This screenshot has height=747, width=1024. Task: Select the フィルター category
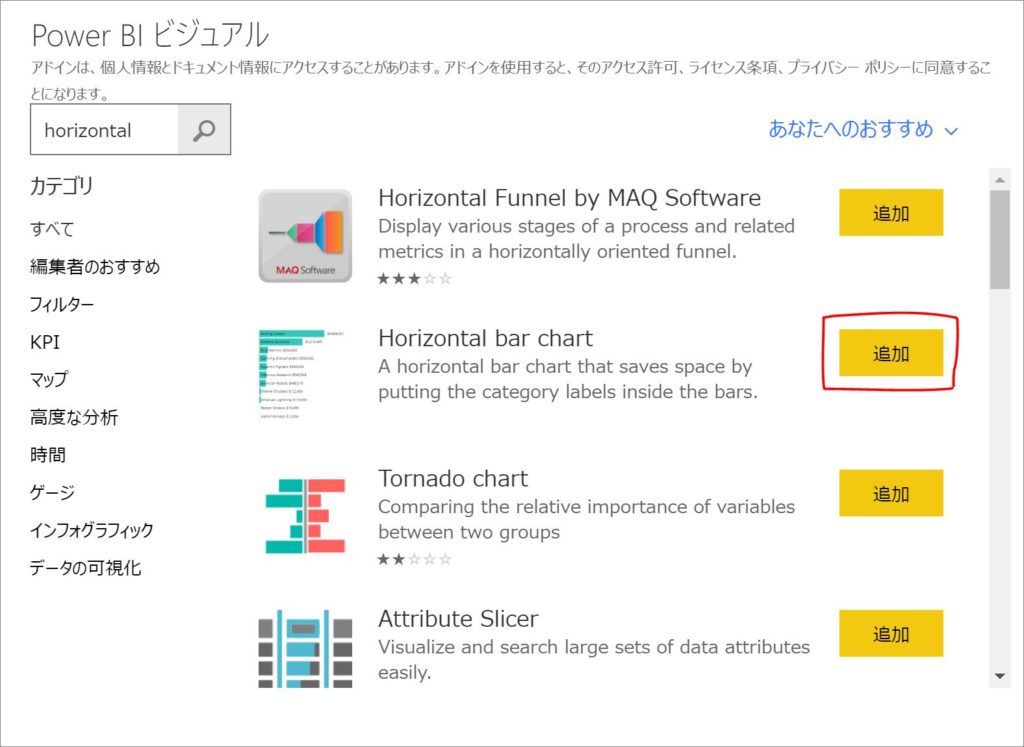pos(62,304)
